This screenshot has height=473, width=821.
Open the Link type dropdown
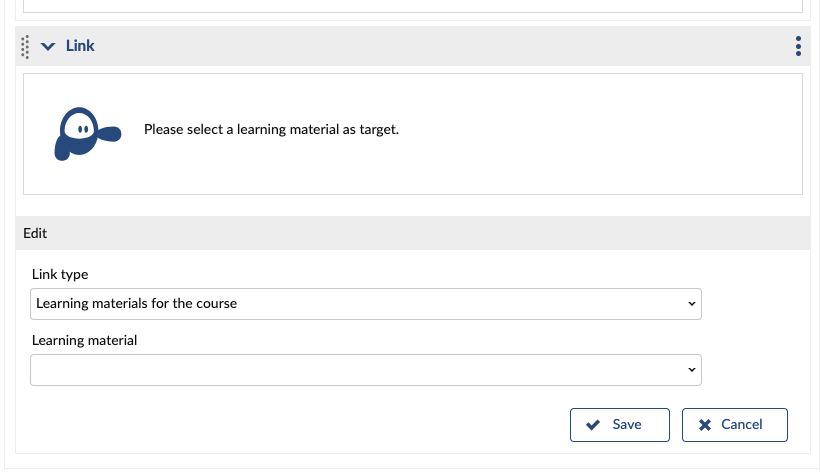(365, 304)
